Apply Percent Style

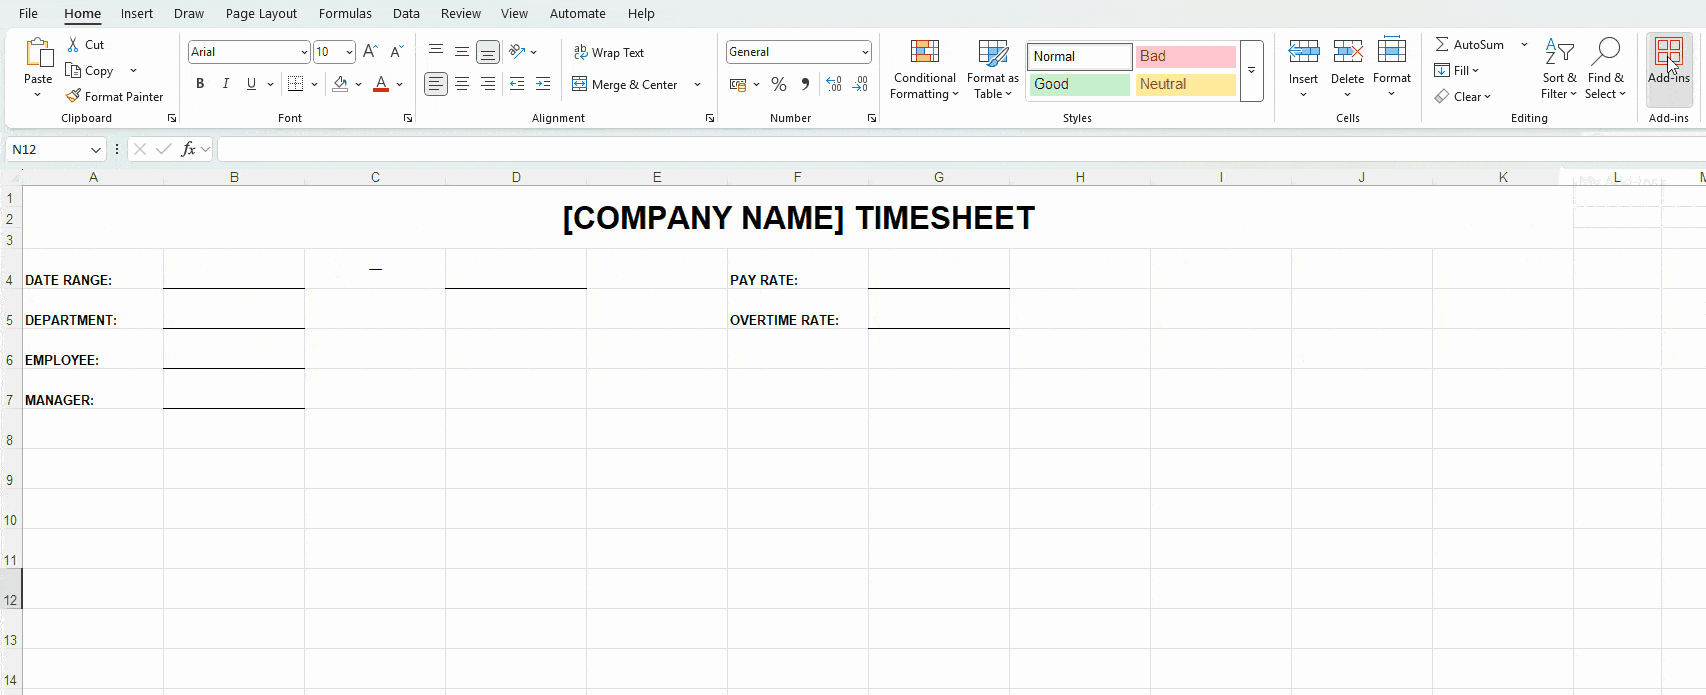(x=779, y=85)
